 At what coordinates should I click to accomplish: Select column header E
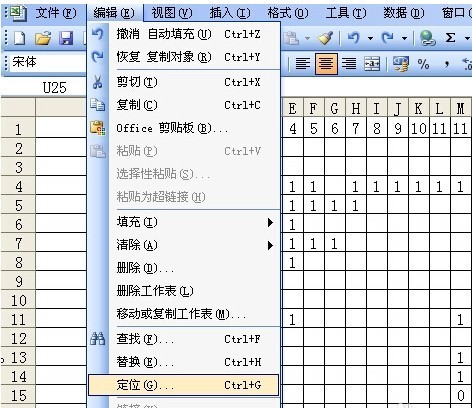(293, 108)
